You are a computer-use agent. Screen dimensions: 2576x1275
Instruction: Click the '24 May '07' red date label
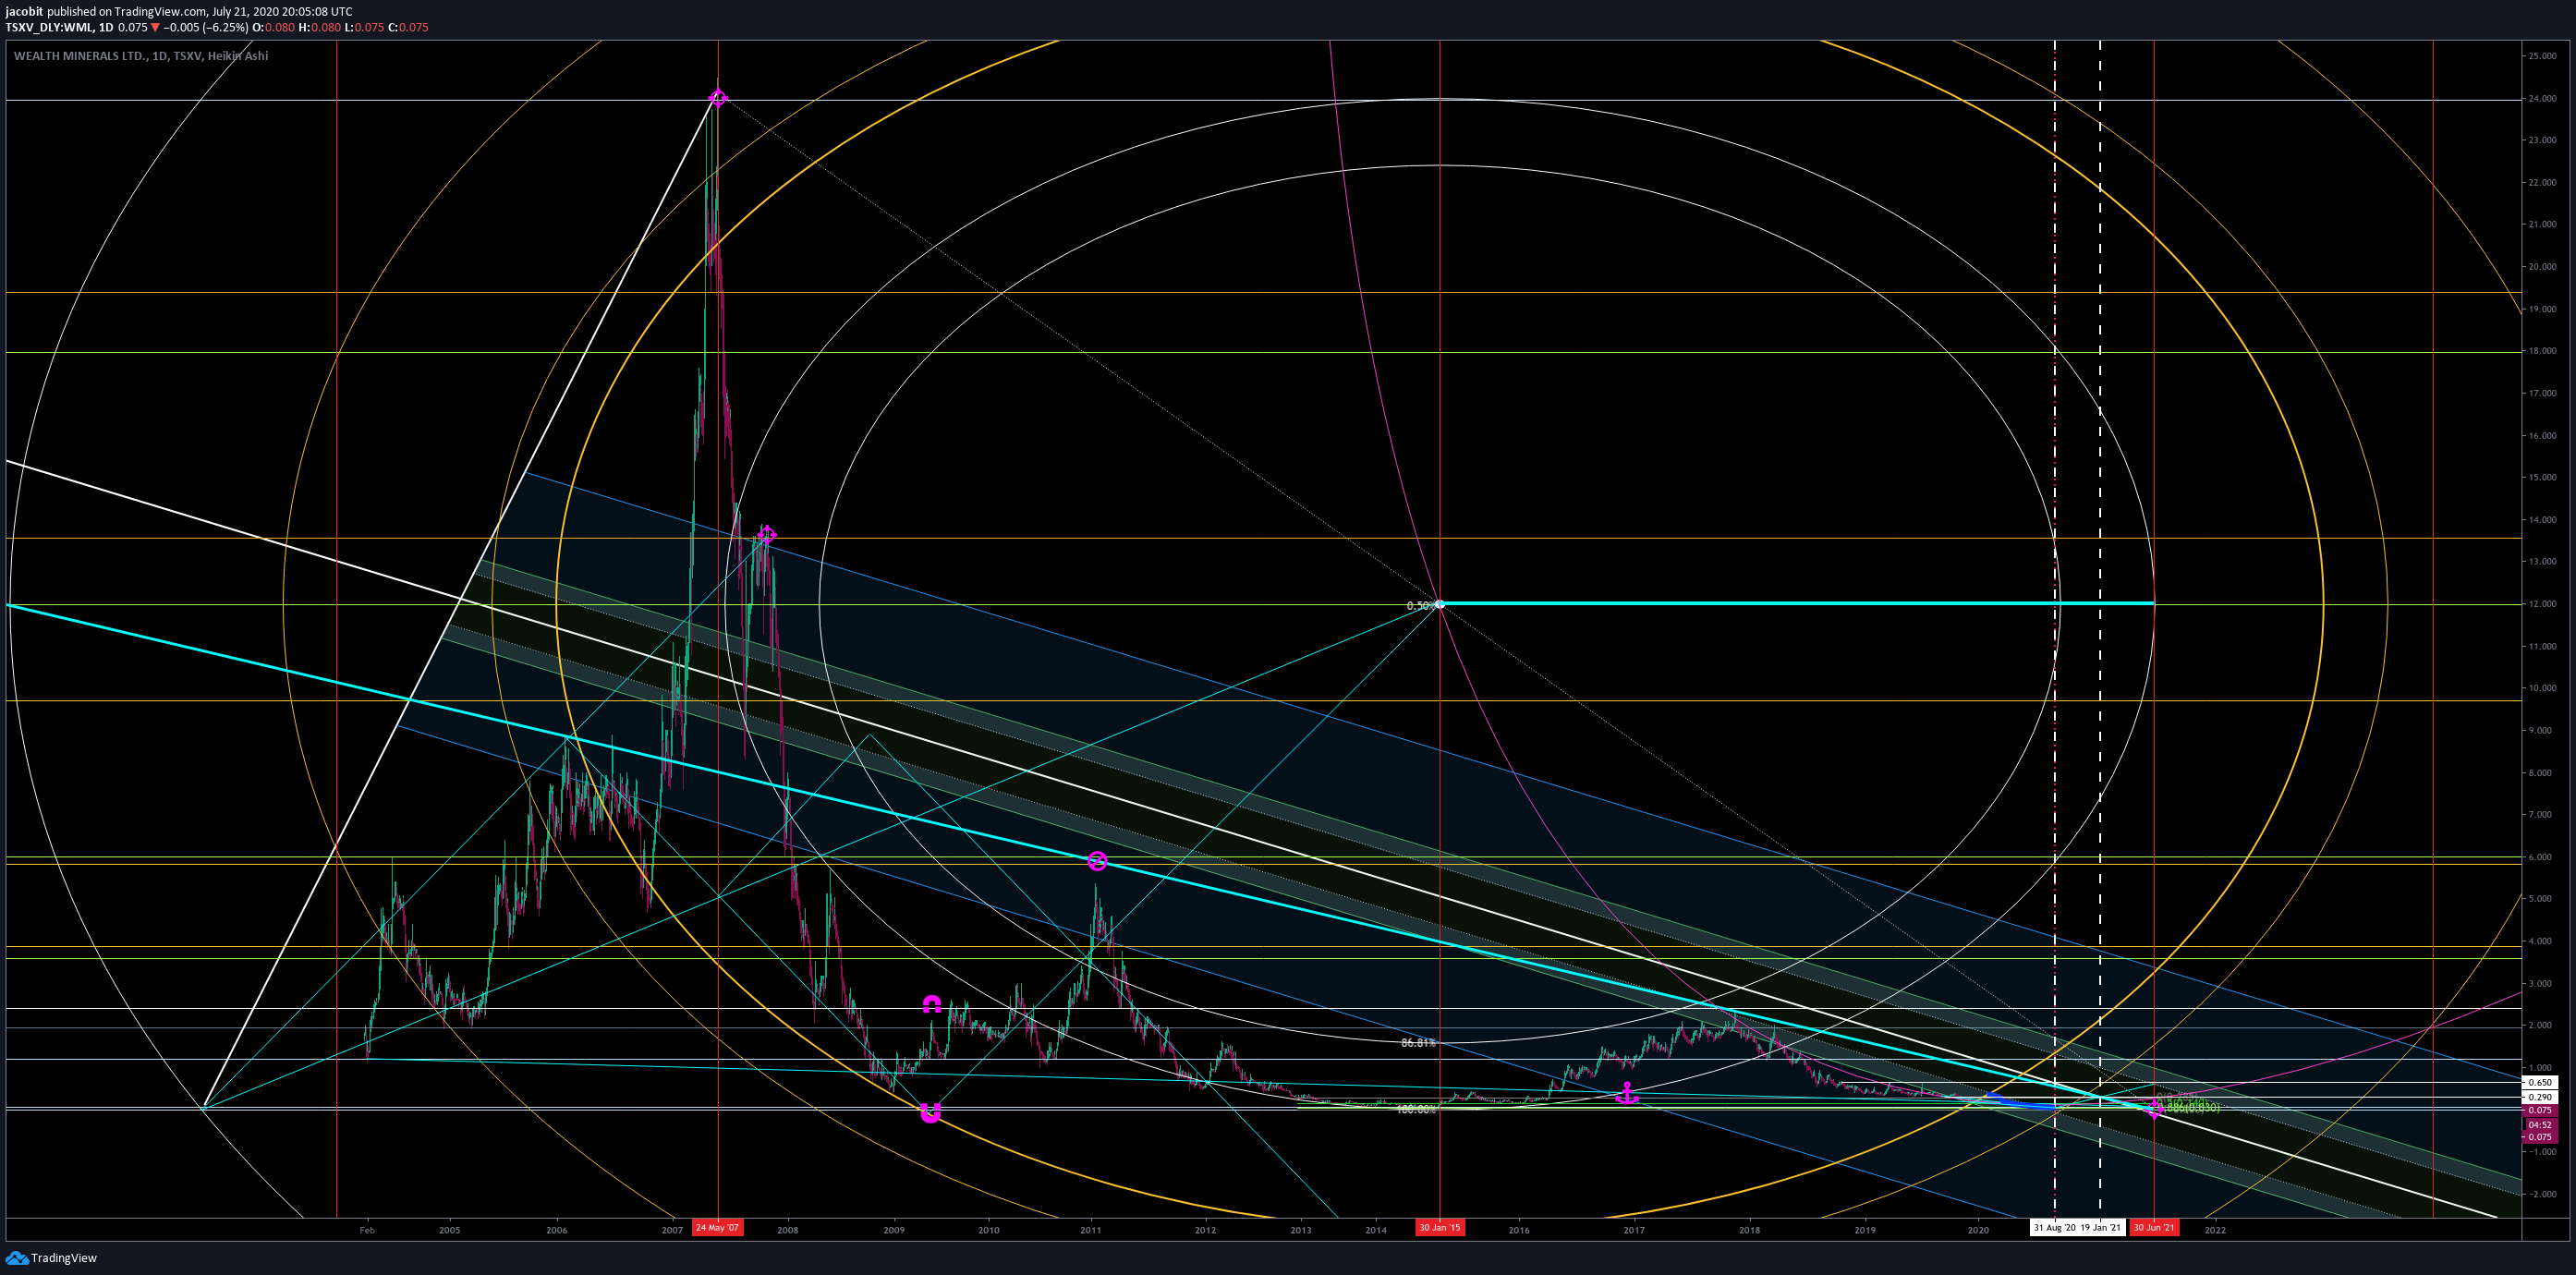pos(717,1228)
